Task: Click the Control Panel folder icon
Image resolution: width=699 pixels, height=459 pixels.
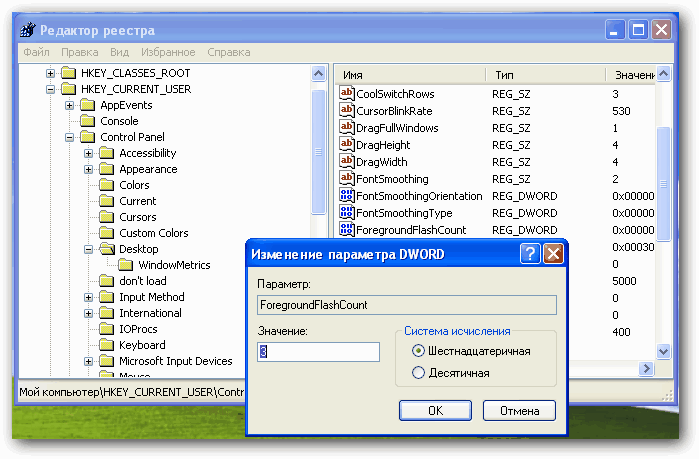Action: click(x=87, y=137)
